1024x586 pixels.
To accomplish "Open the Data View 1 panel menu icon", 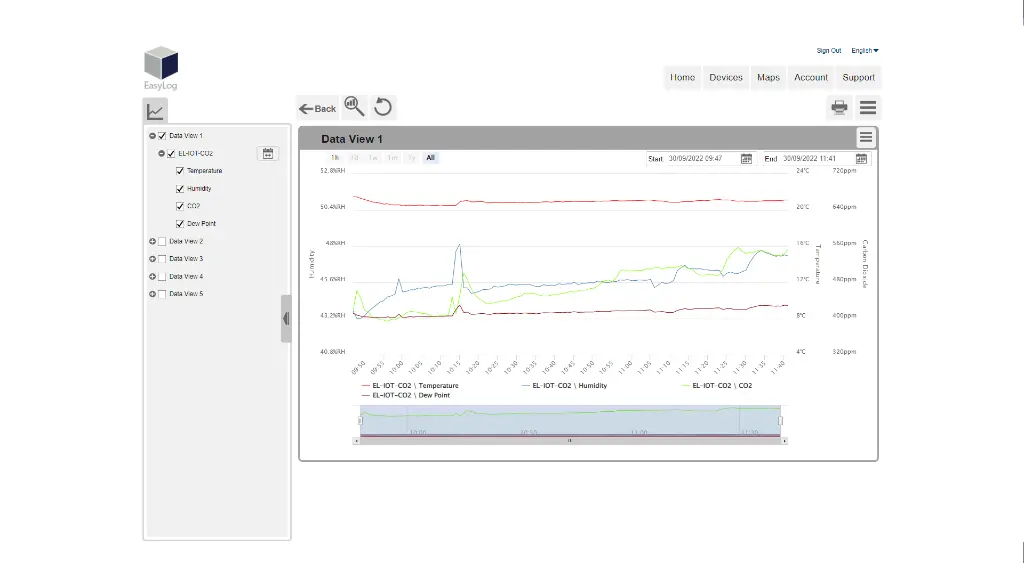I will [865, 138].
